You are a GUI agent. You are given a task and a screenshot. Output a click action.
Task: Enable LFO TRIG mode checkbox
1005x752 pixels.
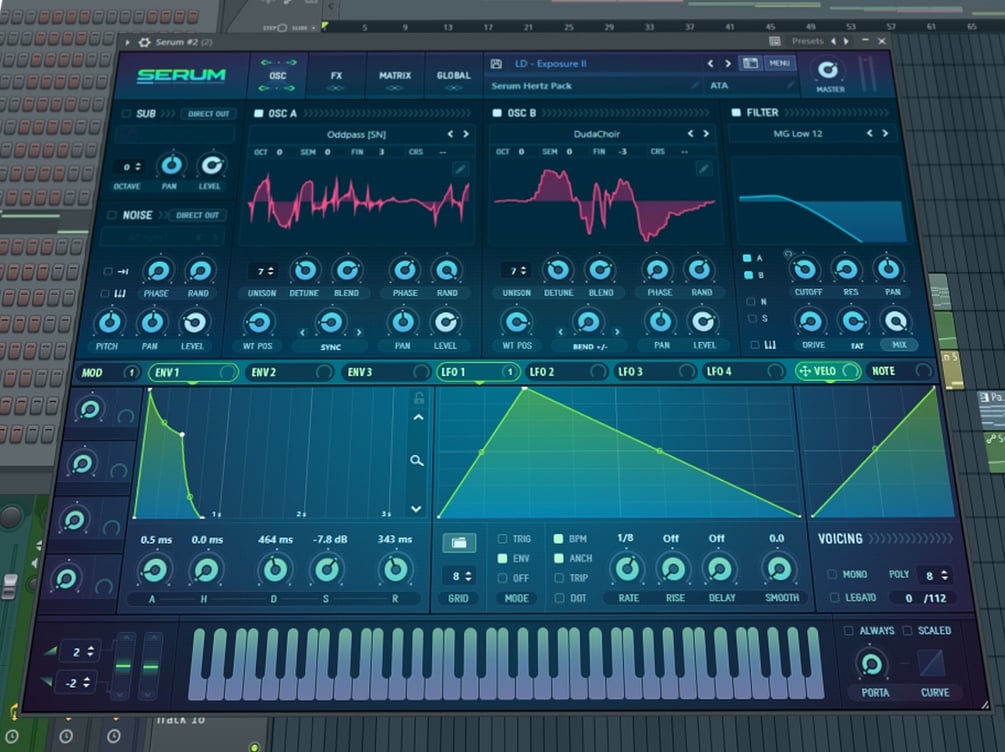(x=502, y=539)
